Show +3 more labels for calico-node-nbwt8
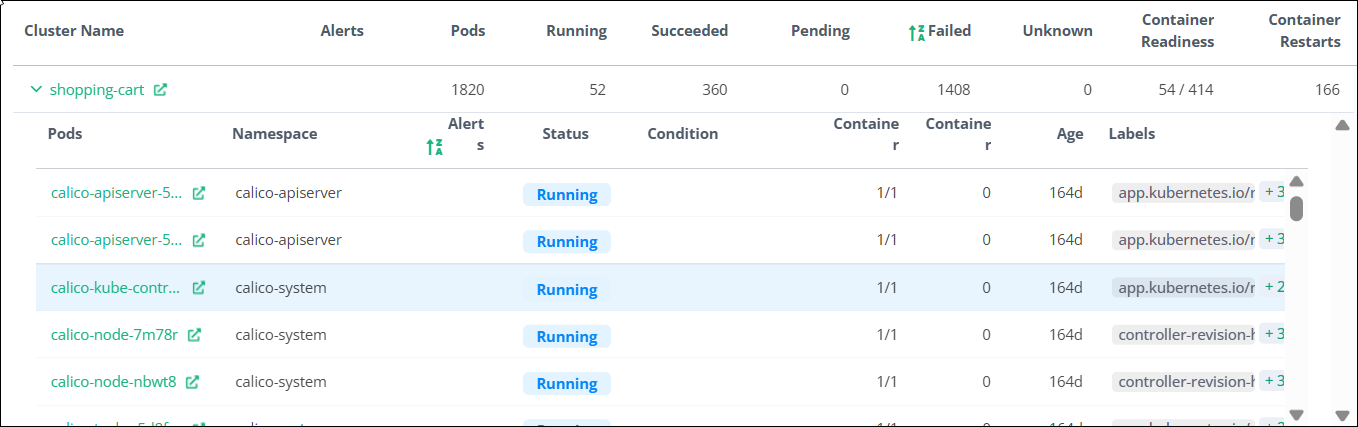 [1273, 381]
